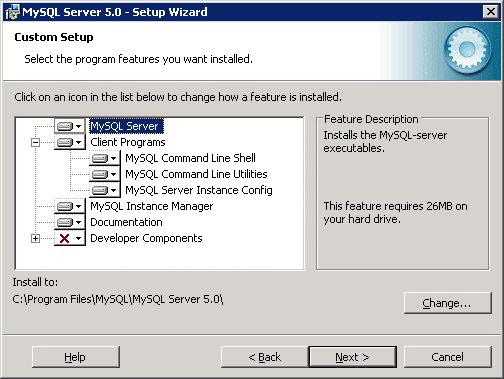Viewport: 504px width, 379px height.
Task: Open MySQL Server Instance Config feature icon
Action: (x=105, y=190)
